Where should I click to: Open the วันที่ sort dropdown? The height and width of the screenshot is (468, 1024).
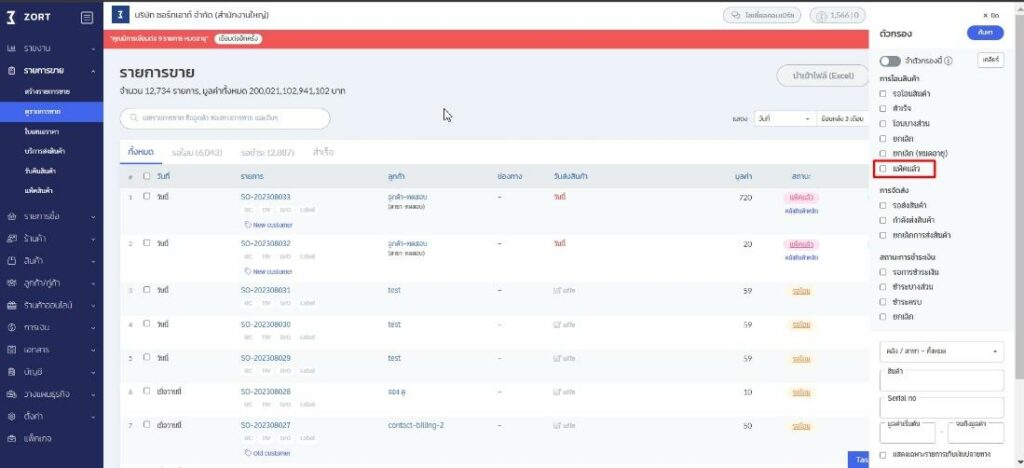(784, 118)
